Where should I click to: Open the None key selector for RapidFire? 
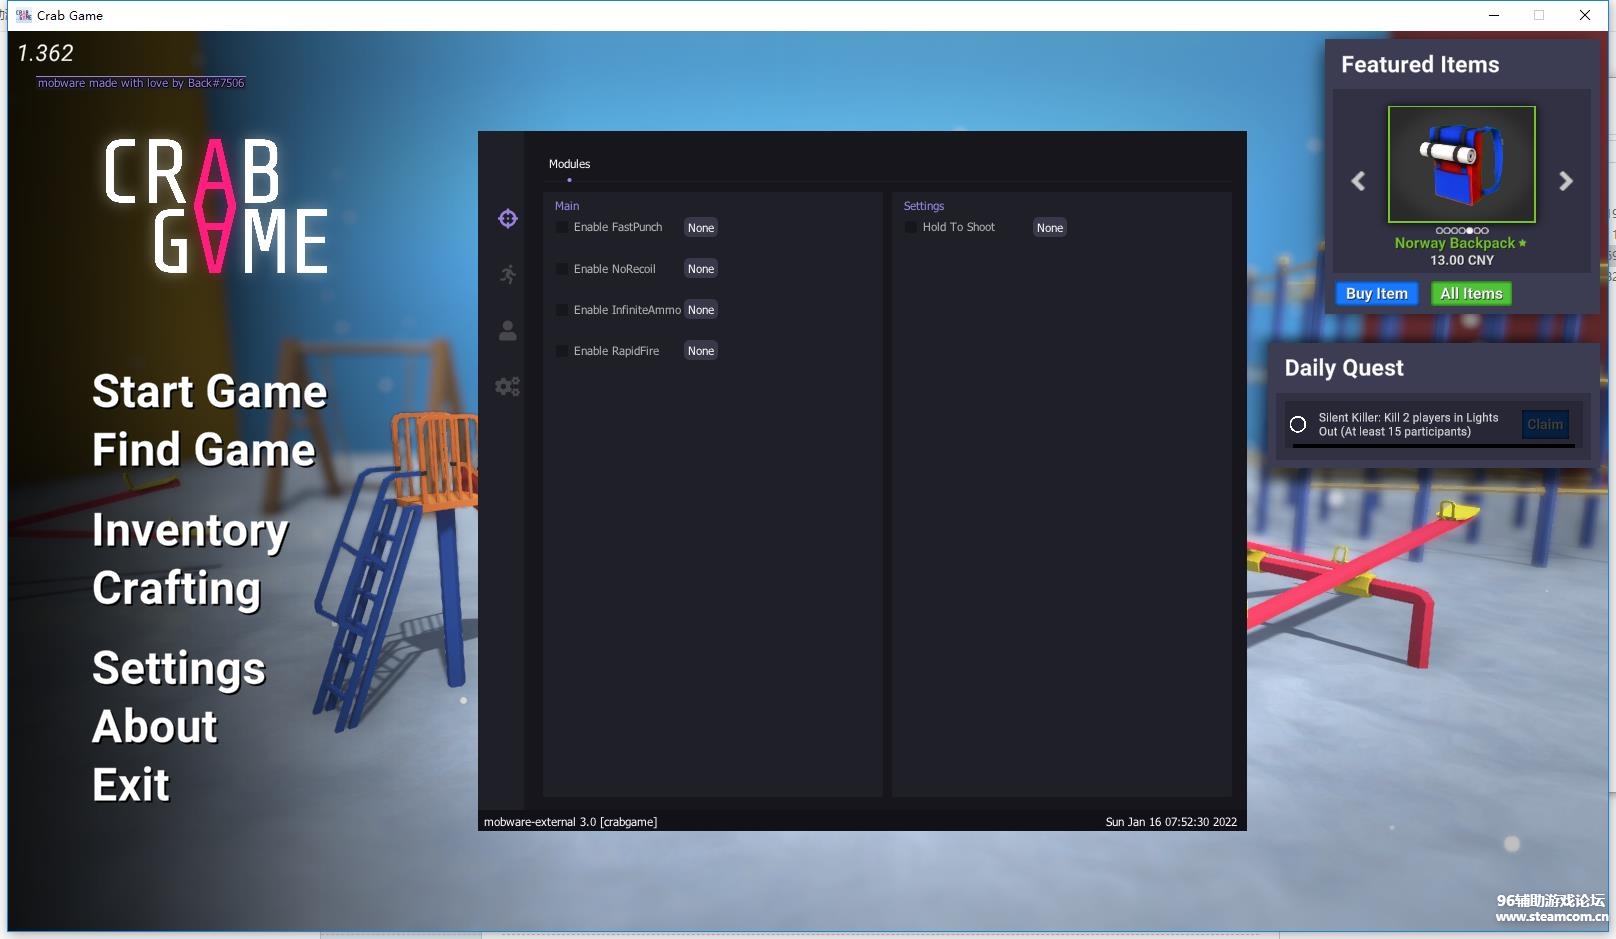tap(701, 351)
